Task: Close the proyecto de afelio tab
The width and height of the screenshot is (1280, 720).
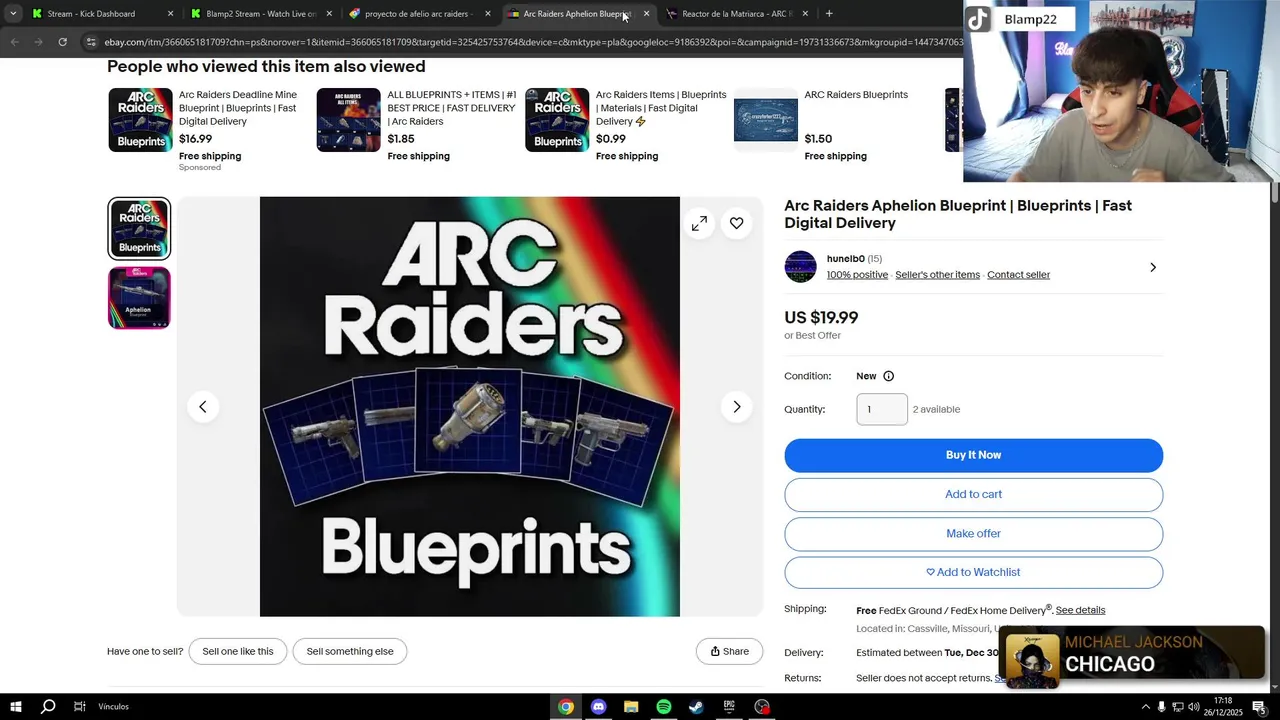Action: pyautogui.click(x=488, y=14)
